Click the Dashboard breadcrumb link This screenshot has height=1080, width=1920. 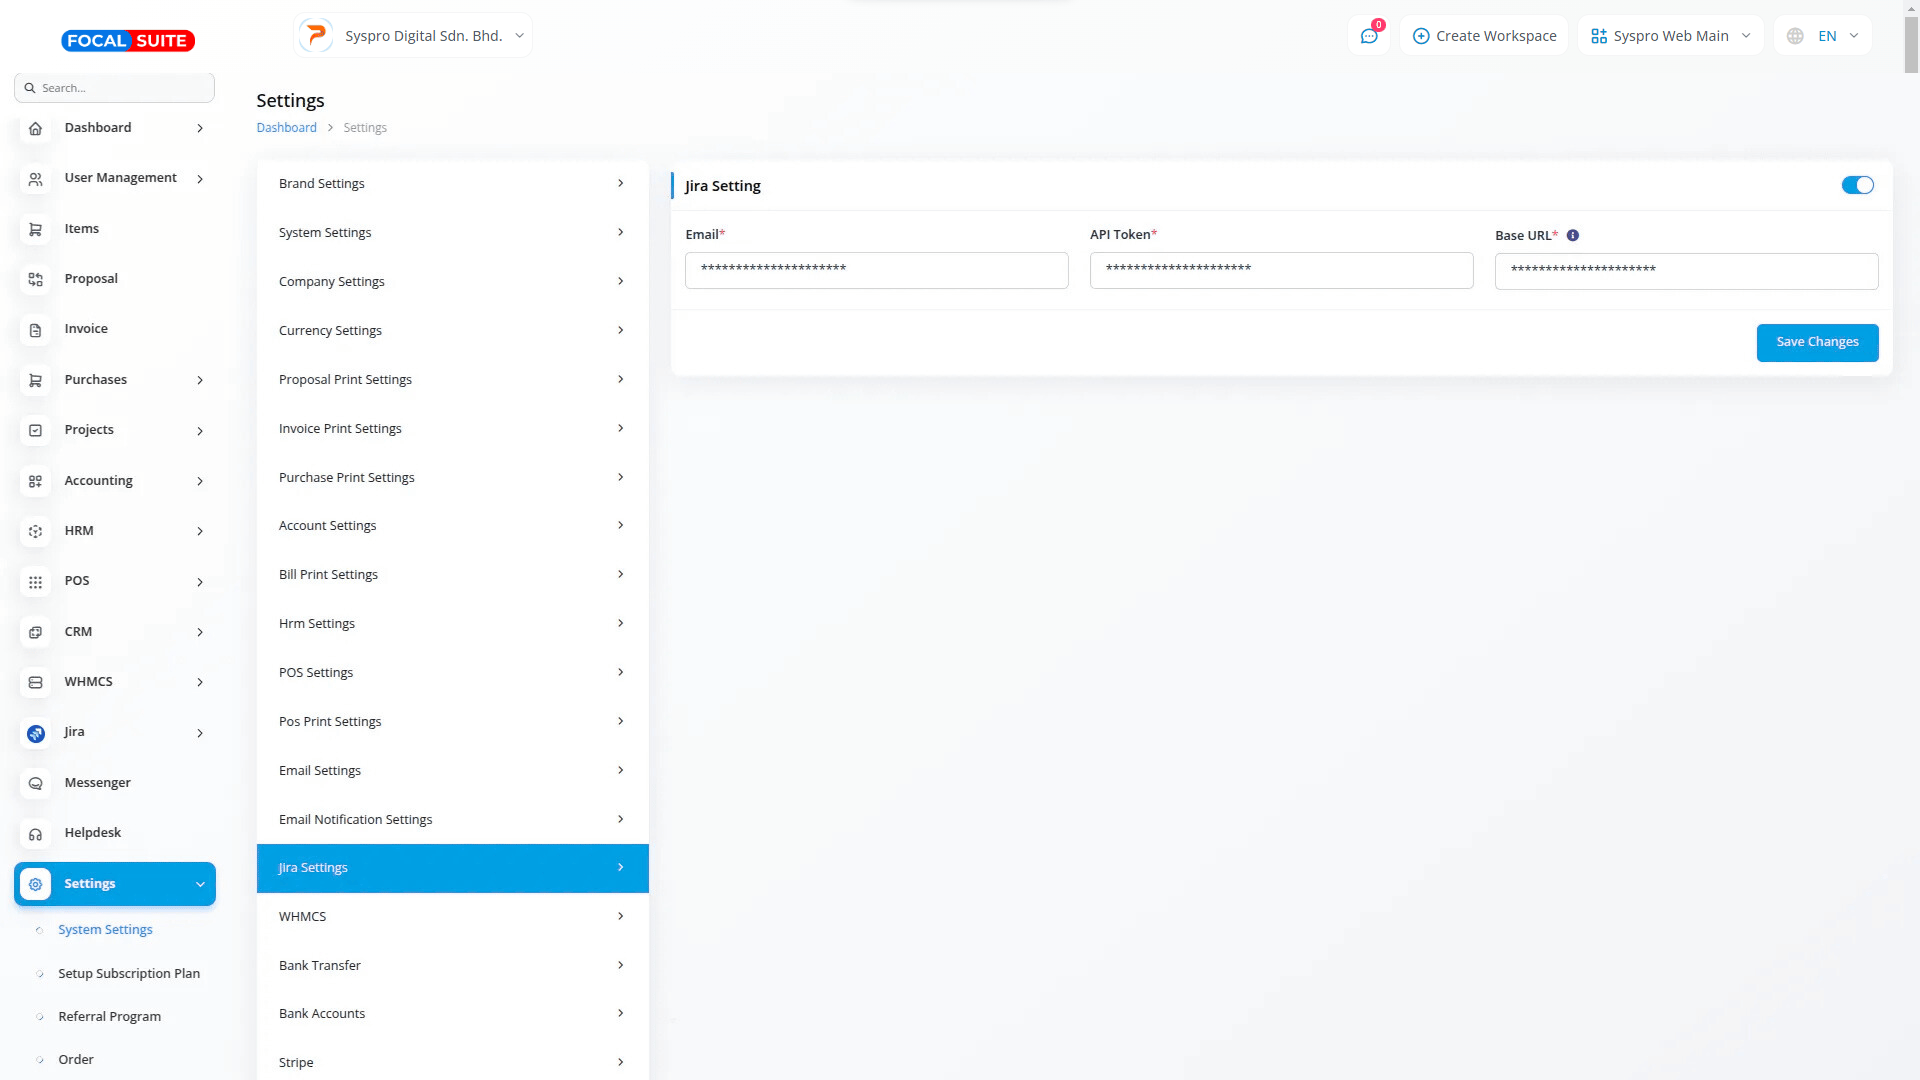coord(286,128)
